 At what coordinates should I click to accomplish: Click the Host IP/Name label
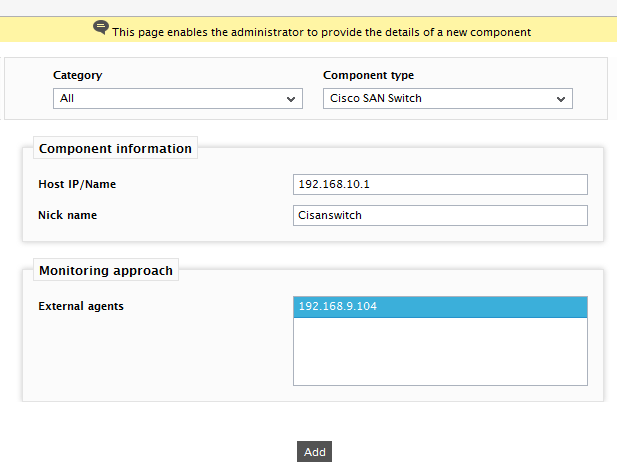[77, 184]
